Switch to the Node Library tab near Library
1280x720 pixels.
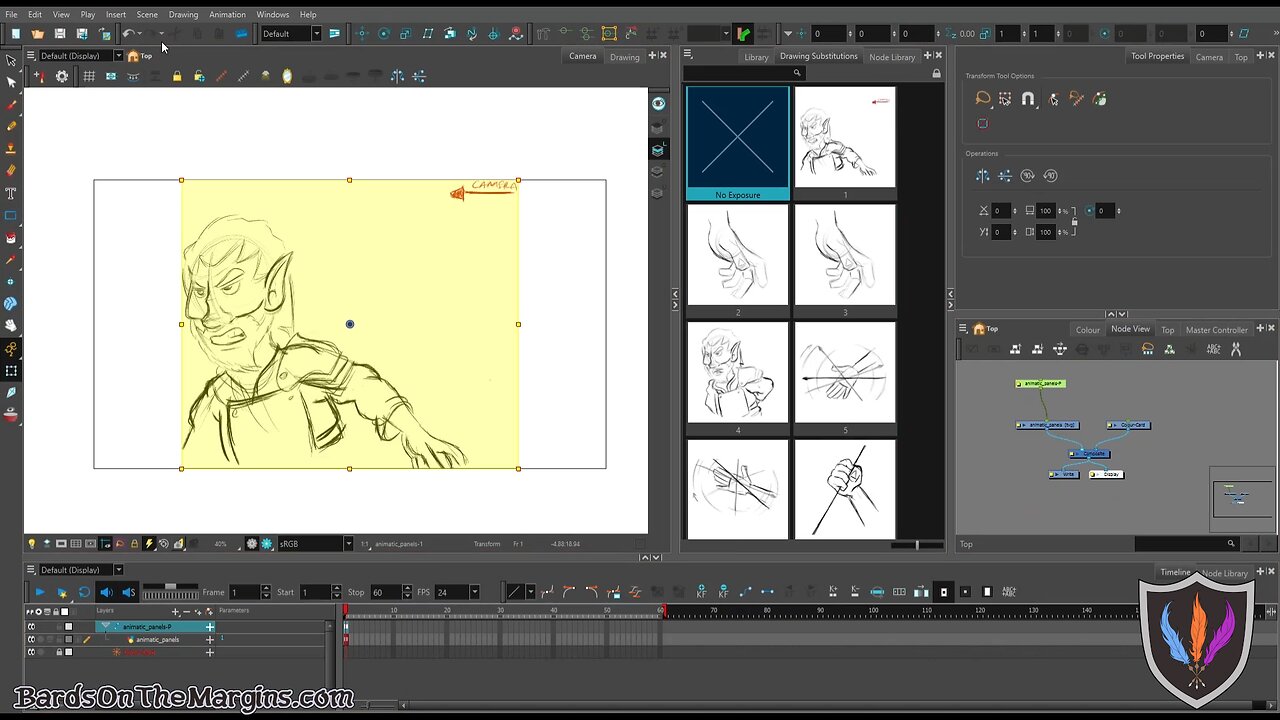pos(892,57)
